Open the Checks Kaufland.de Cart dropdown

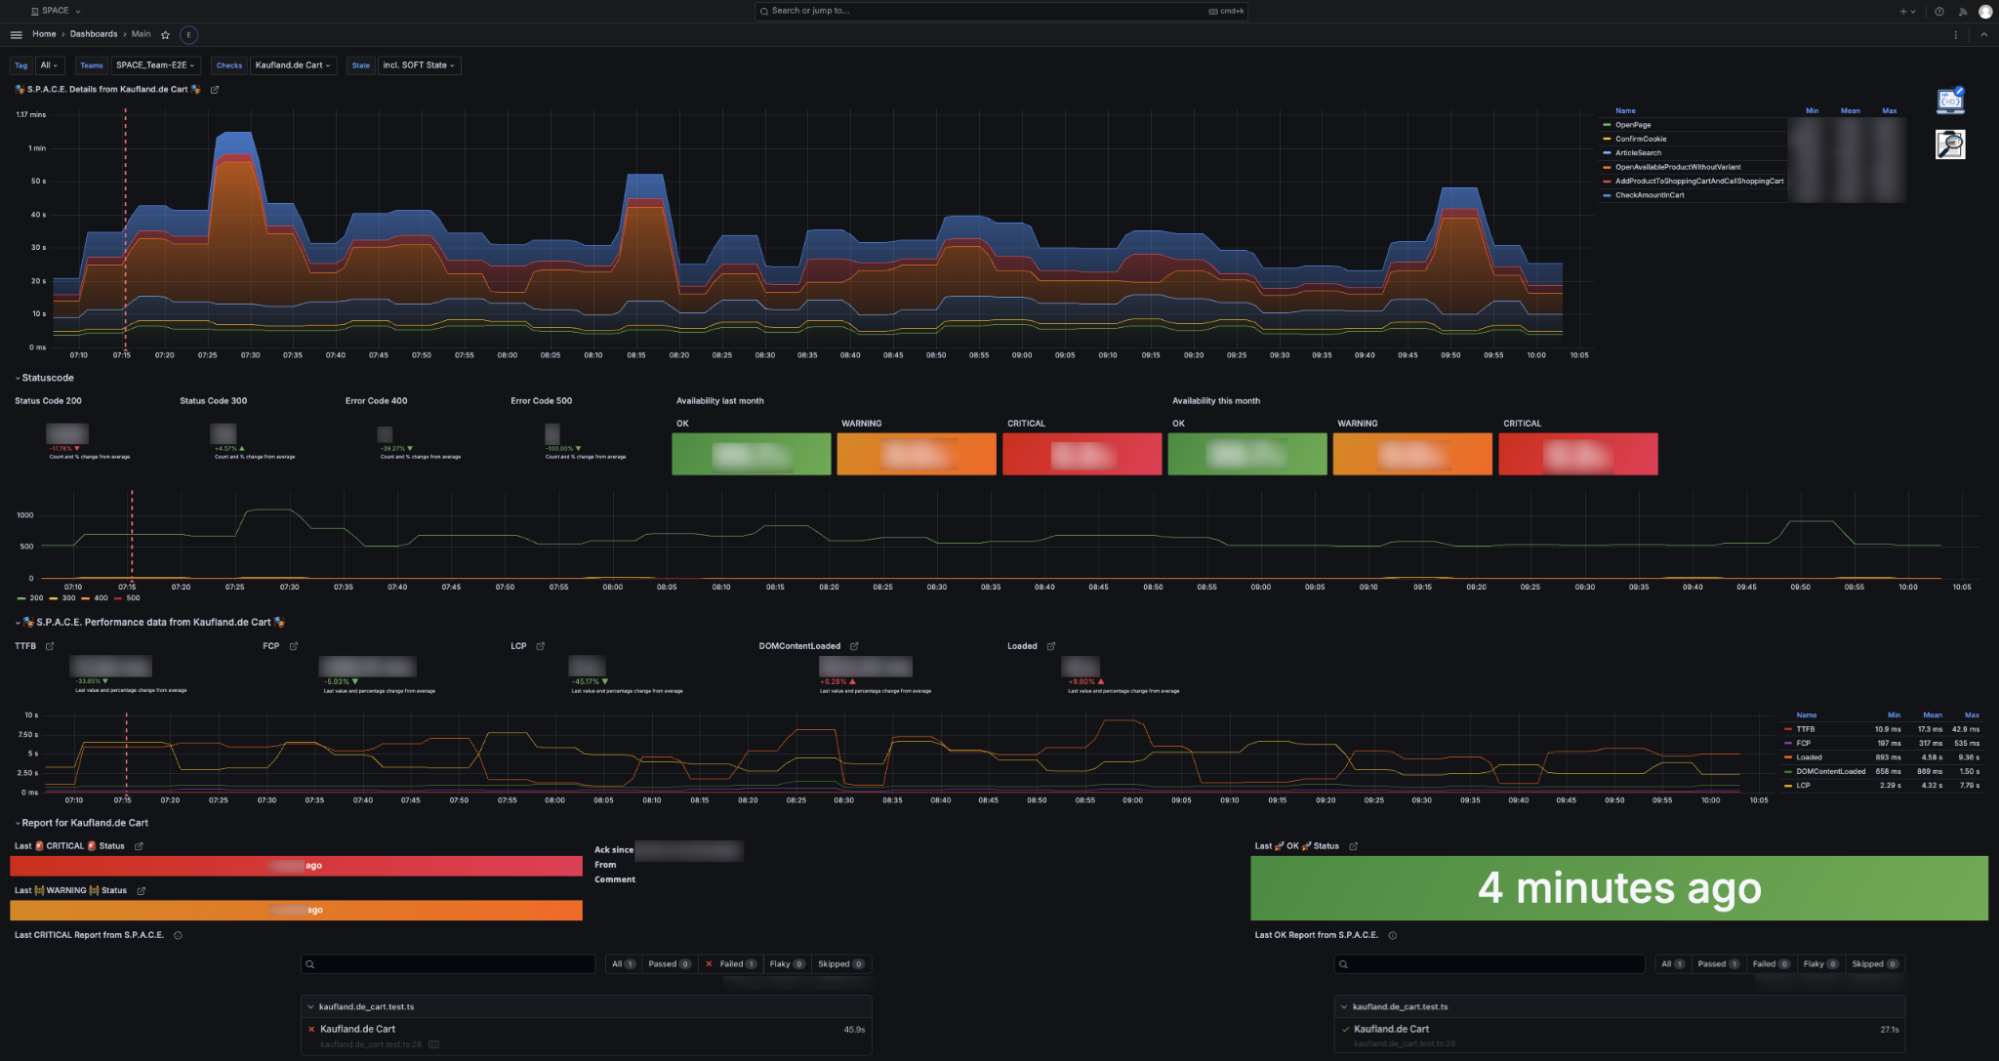(292, 65)
